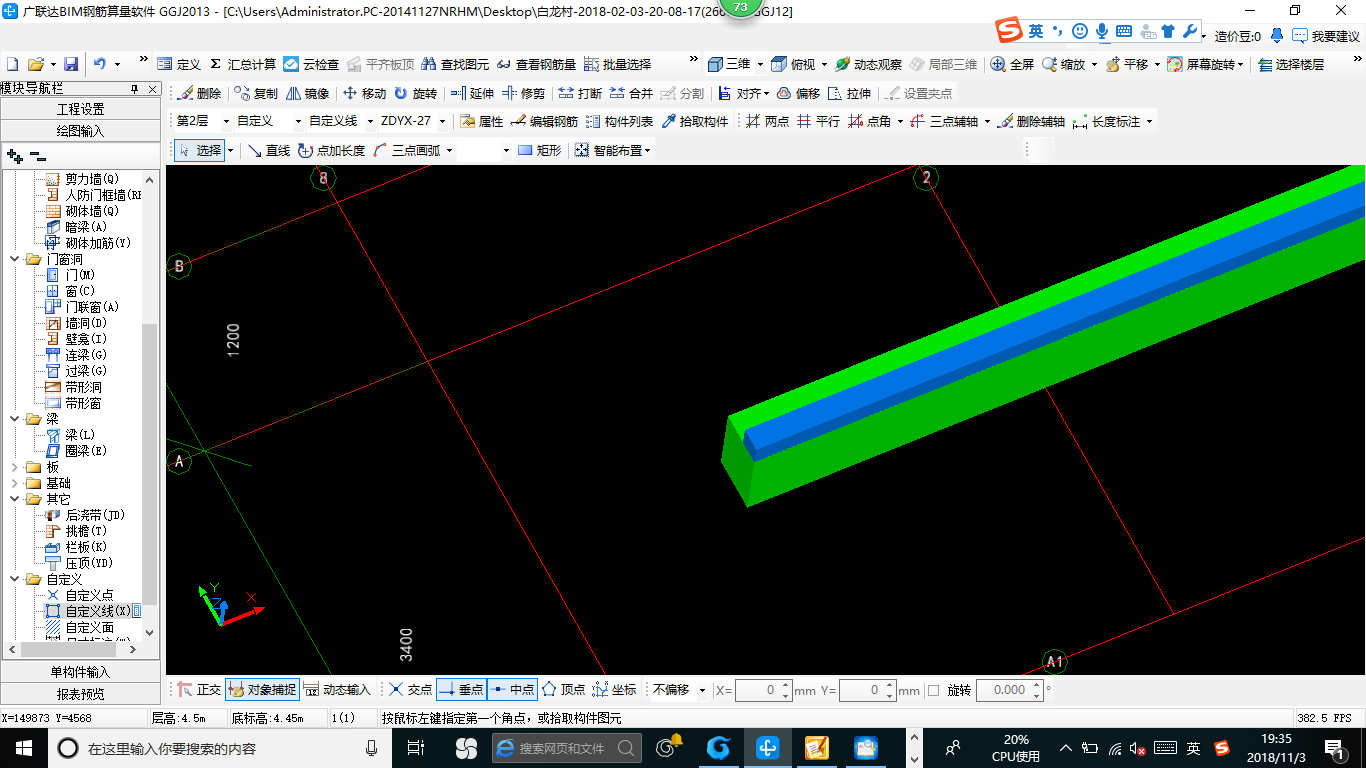Open the 工程设置 navigation tab
This screenshot has width=1366, height=768.
(x=80, y=109)
